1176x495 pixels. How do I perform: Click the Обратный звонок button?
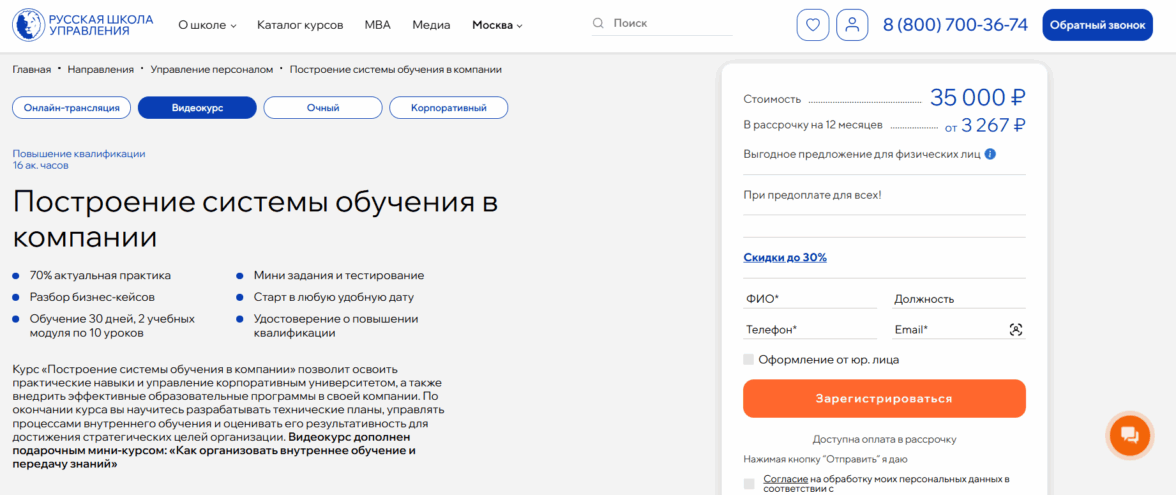click(1097, 25)
